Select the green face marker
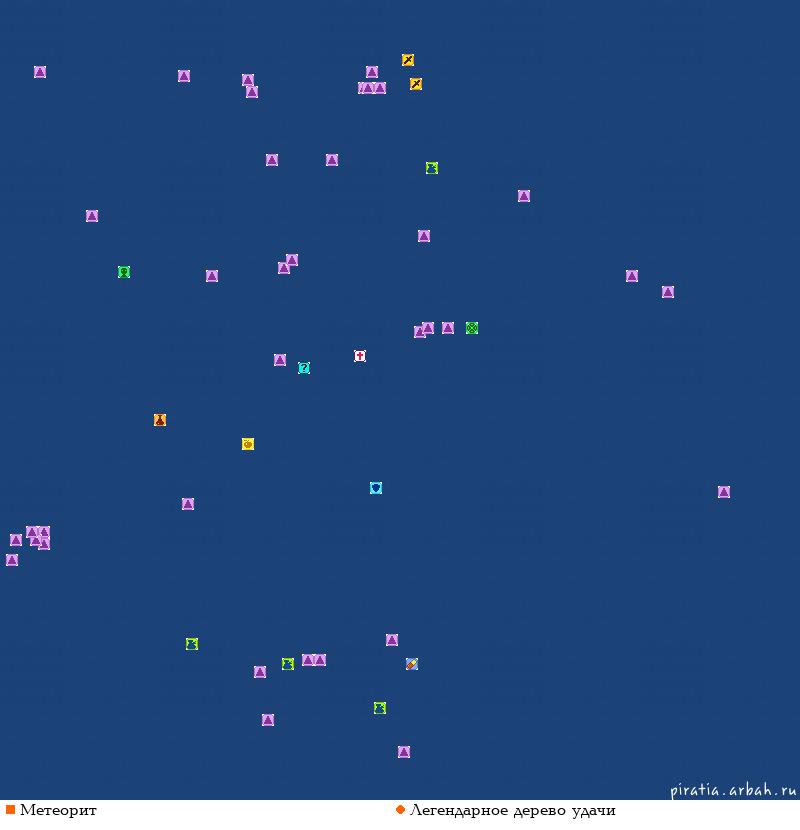Screen dimensions: 800x830 (124, 272)
